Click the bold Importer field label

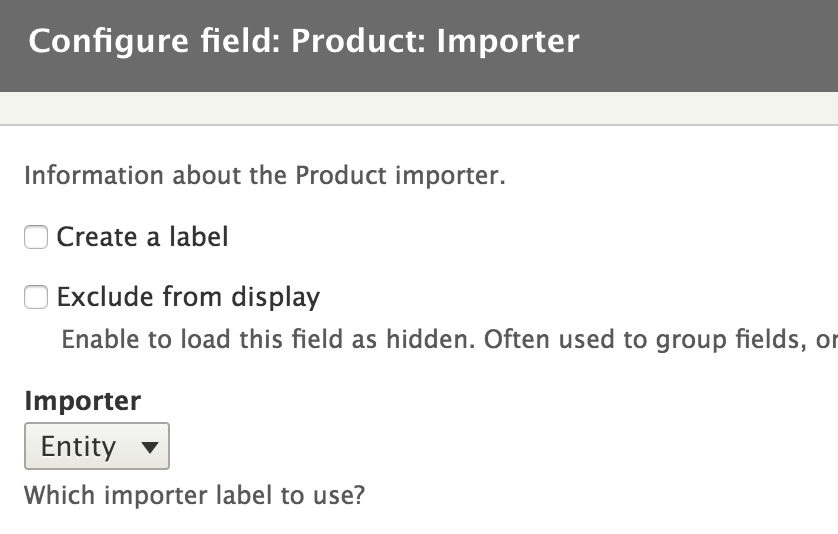(82, 401)
